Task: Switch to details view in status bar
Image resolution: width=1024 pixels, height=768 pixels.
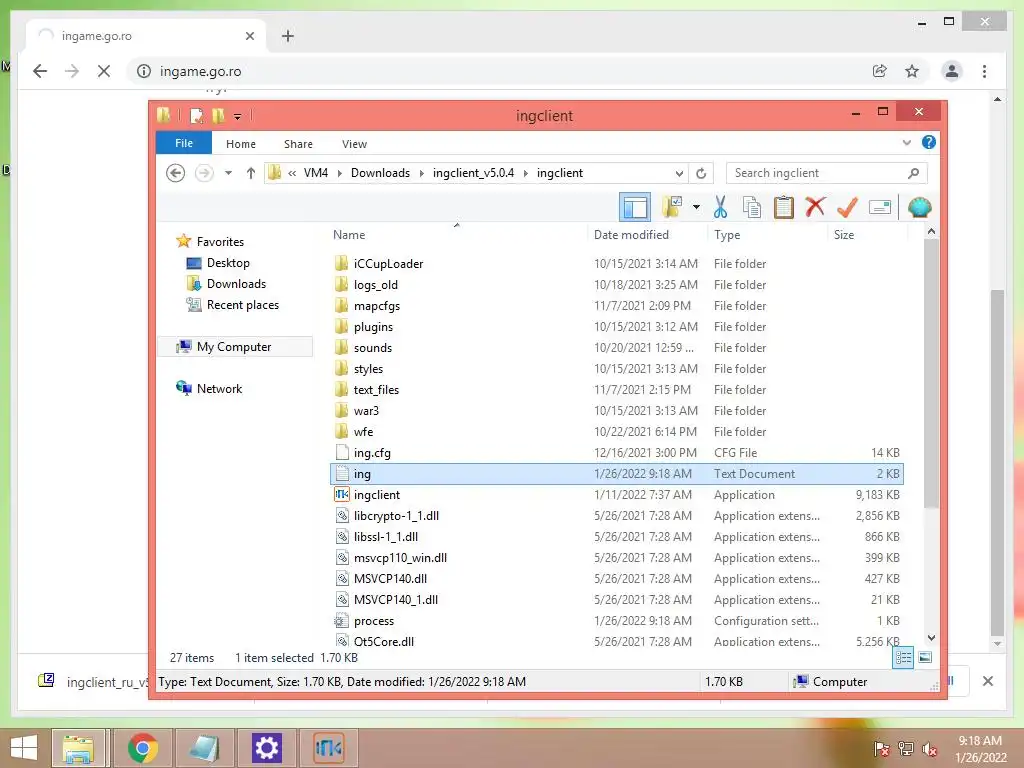Action: (x=903, y=658)
